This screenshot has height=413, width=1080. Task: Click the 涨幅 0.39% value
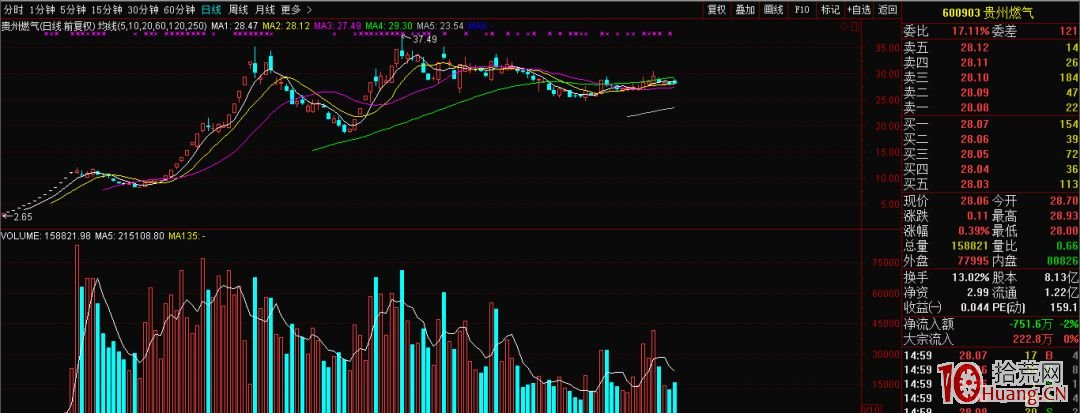pyautogui.click(x=972, y=231)
